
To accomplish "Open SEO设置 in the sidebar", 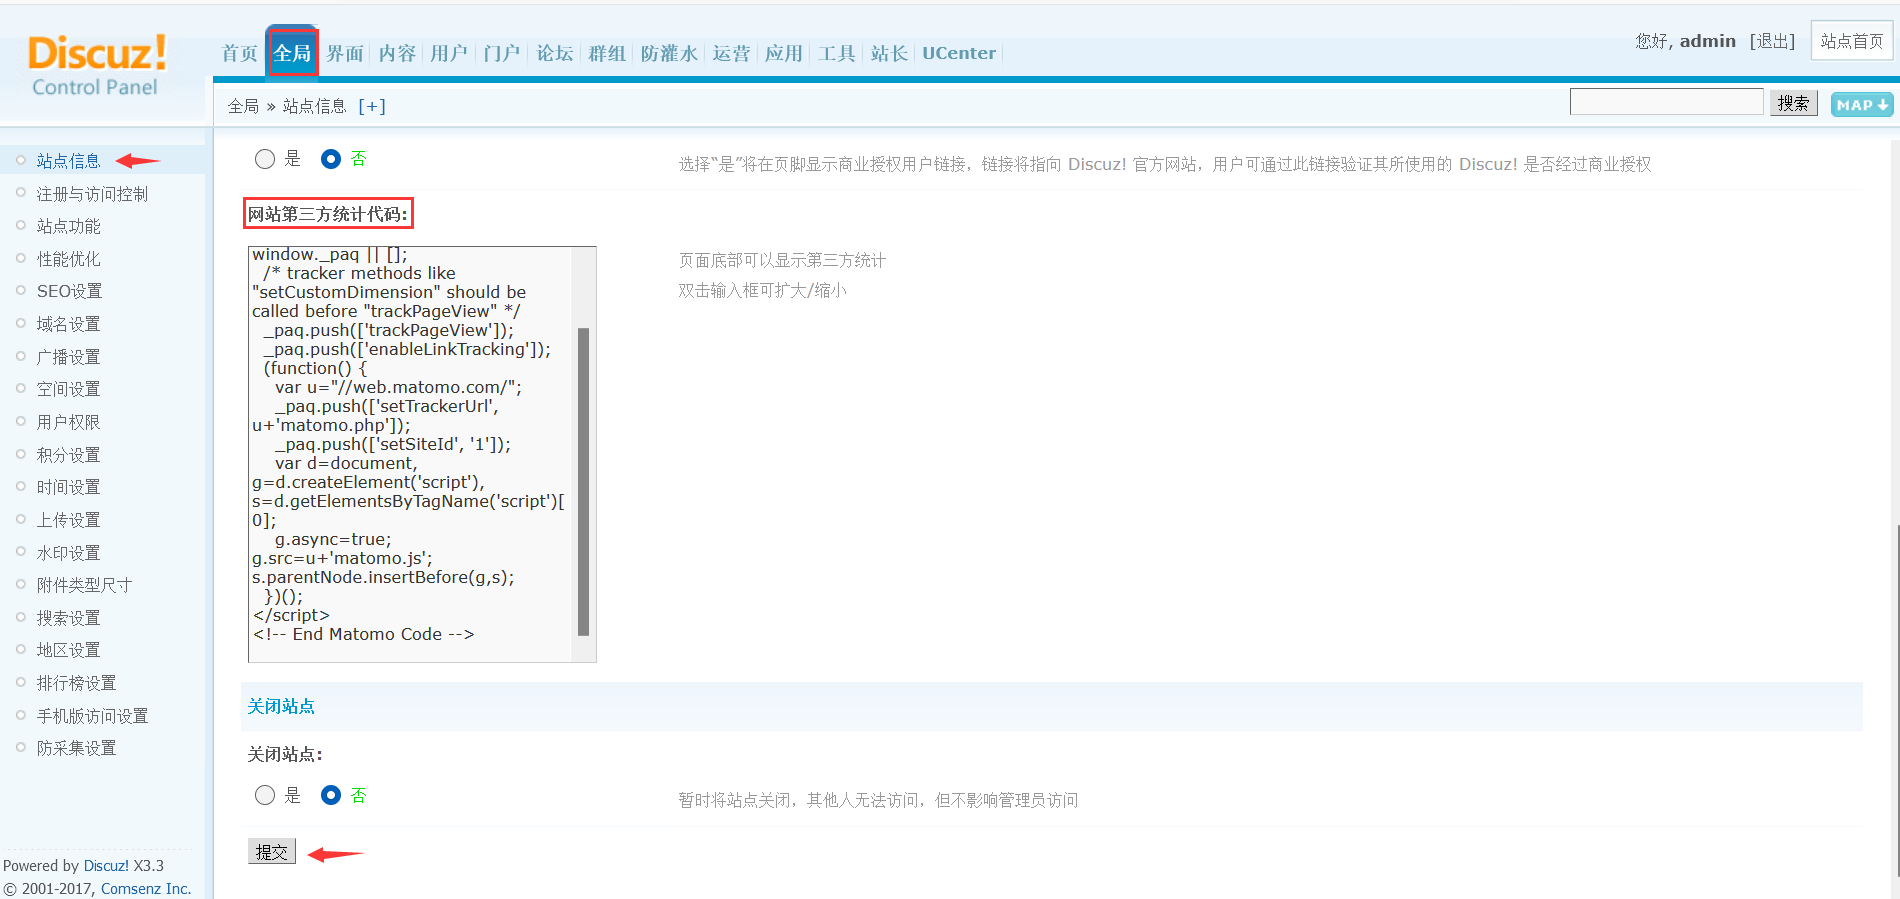I will coord(69,291).
